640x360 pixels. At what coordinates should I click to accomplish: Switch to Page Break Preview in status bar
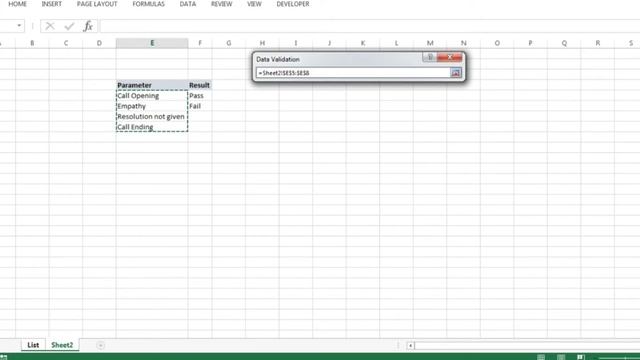point(580,357)
